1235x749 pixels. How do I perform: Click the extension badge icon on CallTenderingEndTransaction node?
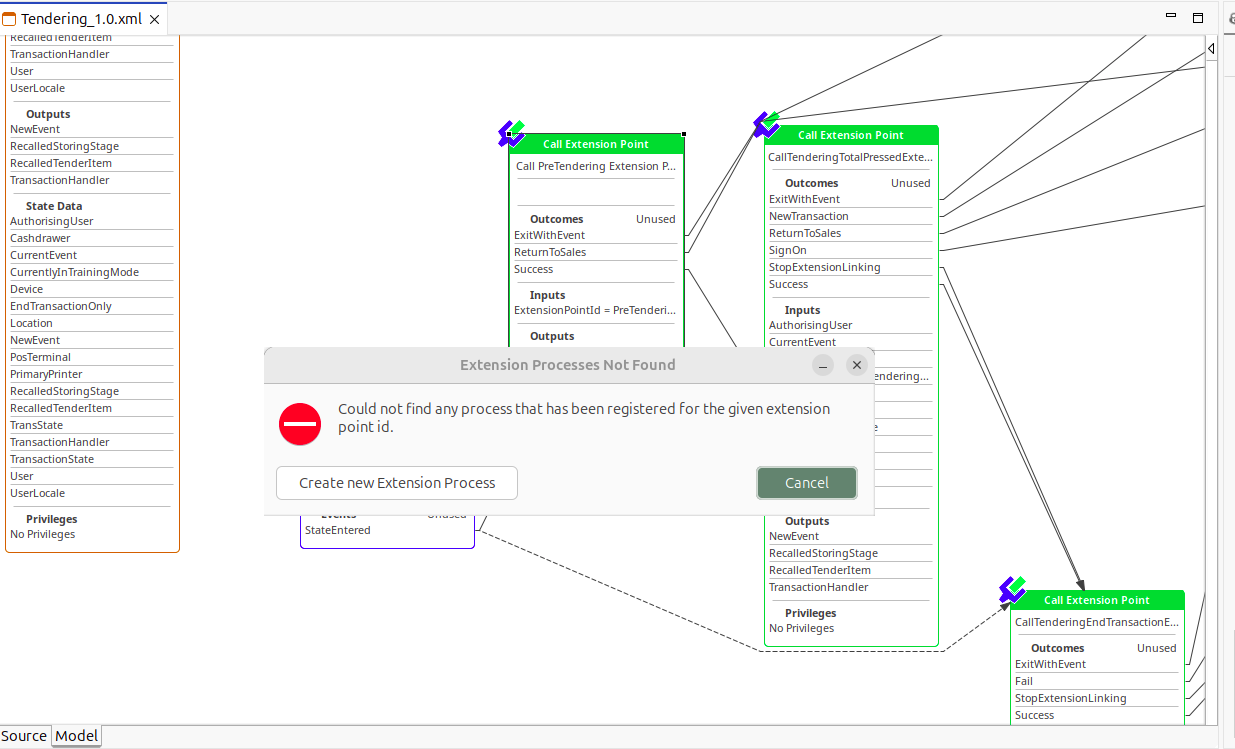(1012, 591)
